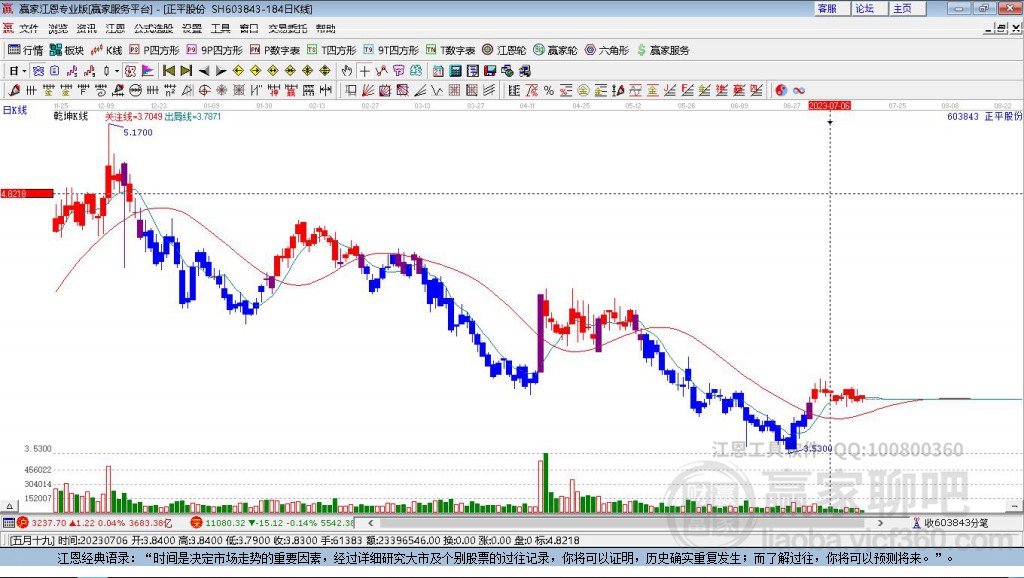The width and height of the screenshot is (1024, 578).
Task: Open the 行情 market quotes view
Action: tap(26, 49)
